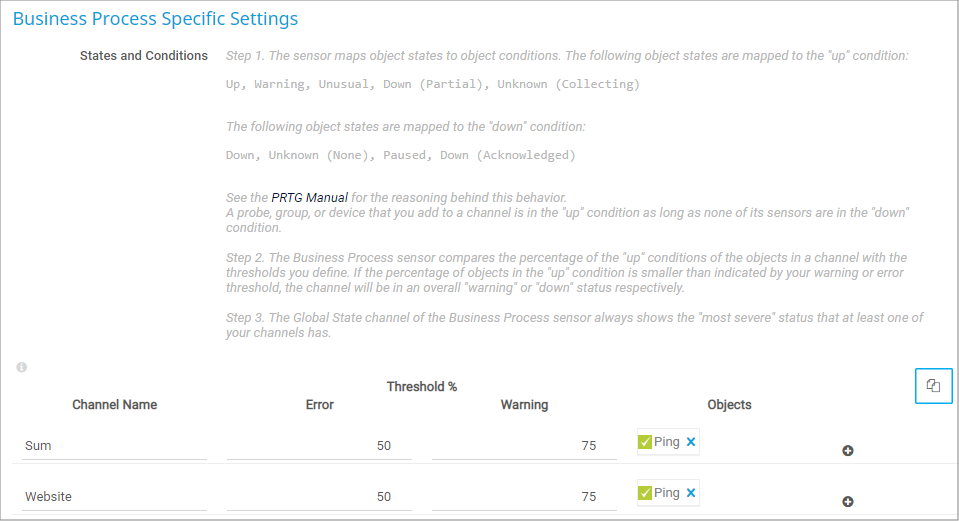
Task: Focus the Sum channel name field
Action: tap(114, 446)
